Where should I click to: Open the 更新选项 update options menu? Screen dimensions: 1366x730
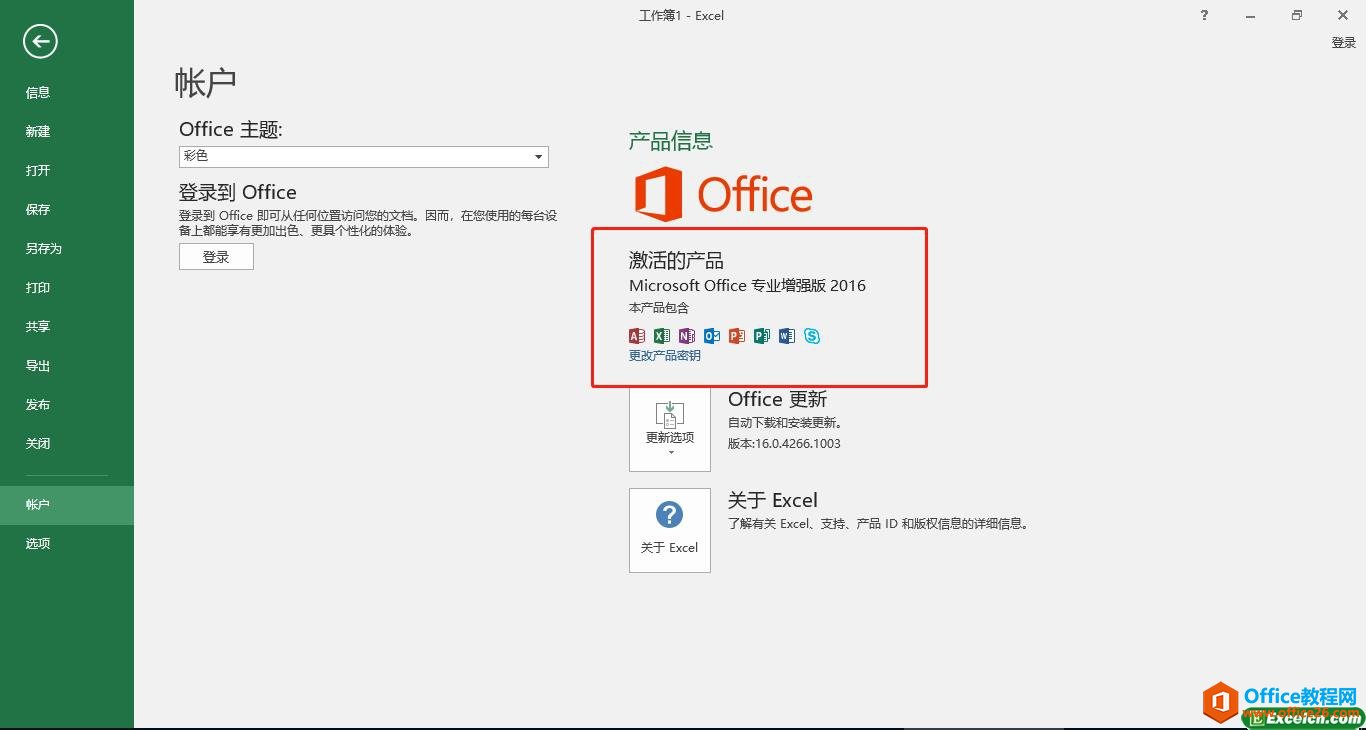click(670, 429)
